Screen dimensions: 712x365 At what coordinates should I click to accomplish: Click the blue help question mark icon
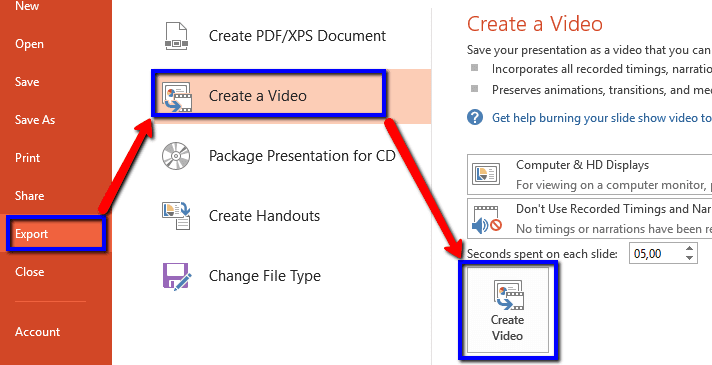click(x=475, y=118)
